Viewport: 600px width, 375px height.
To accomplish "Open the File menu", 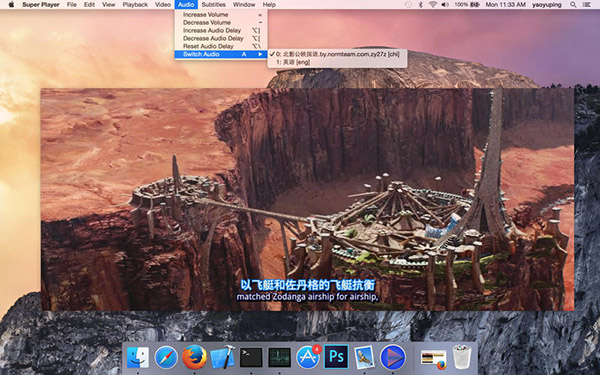I will pyautogui.click(x=72, y=5).
